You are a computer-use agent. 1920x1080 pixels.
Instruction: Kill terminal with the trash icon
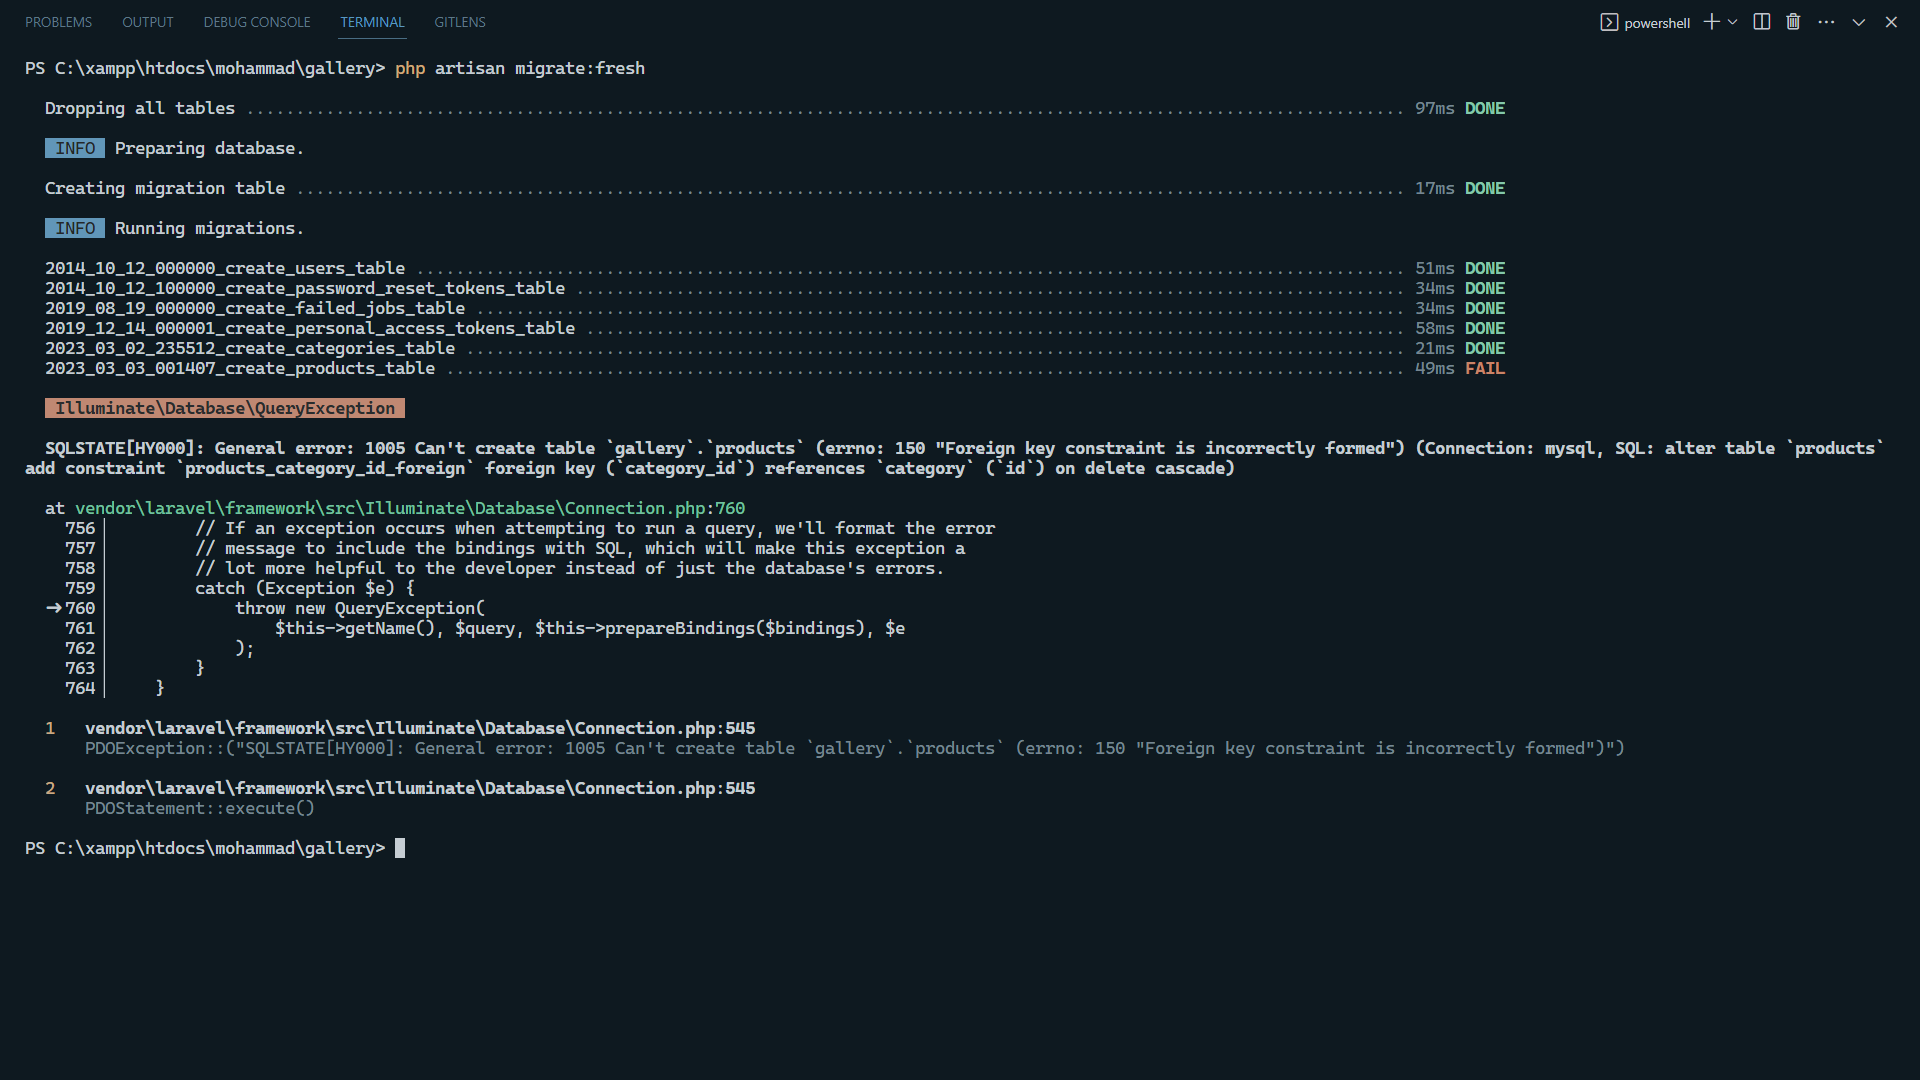pyautogui.click(x=1793, y=22)
